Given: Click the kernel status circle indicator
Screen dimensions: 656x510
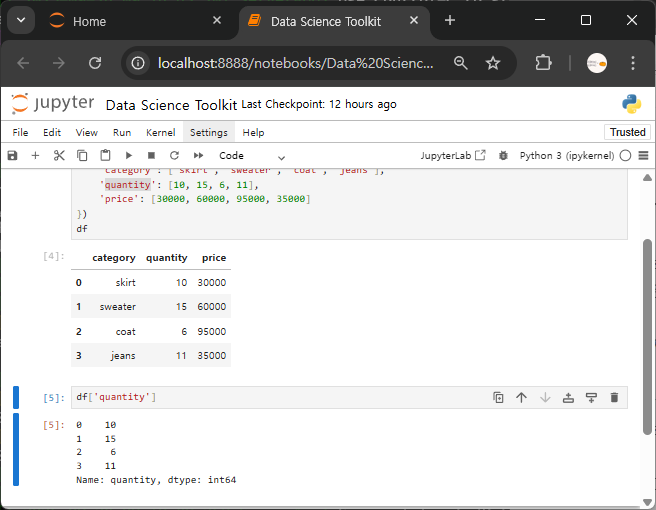Looking at the screenshot, I should (x=625, y=156).
